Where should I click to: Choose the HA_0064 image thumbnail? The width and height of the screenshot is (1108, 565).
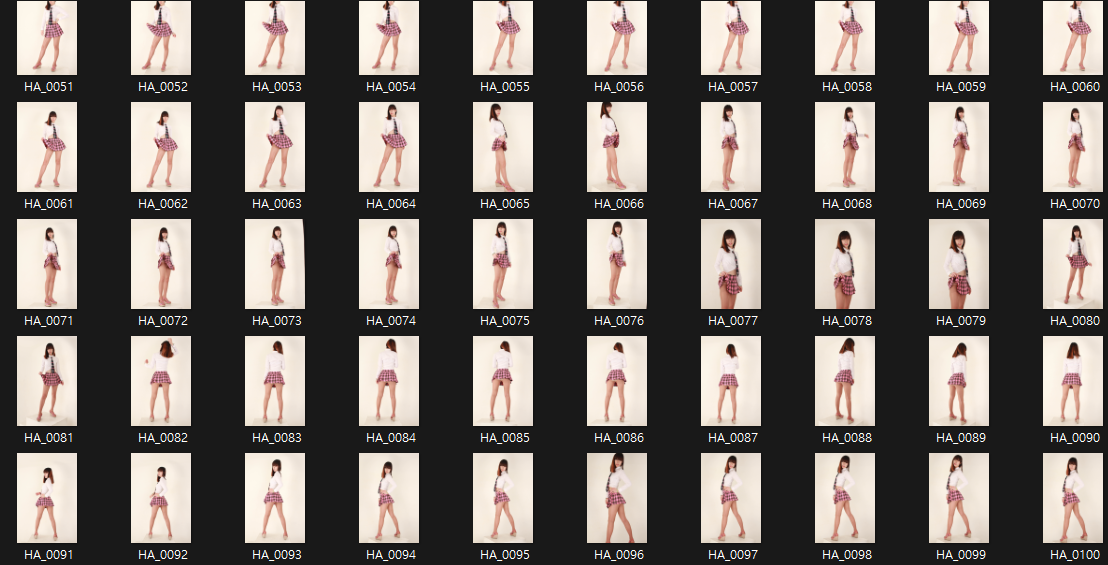389,147
